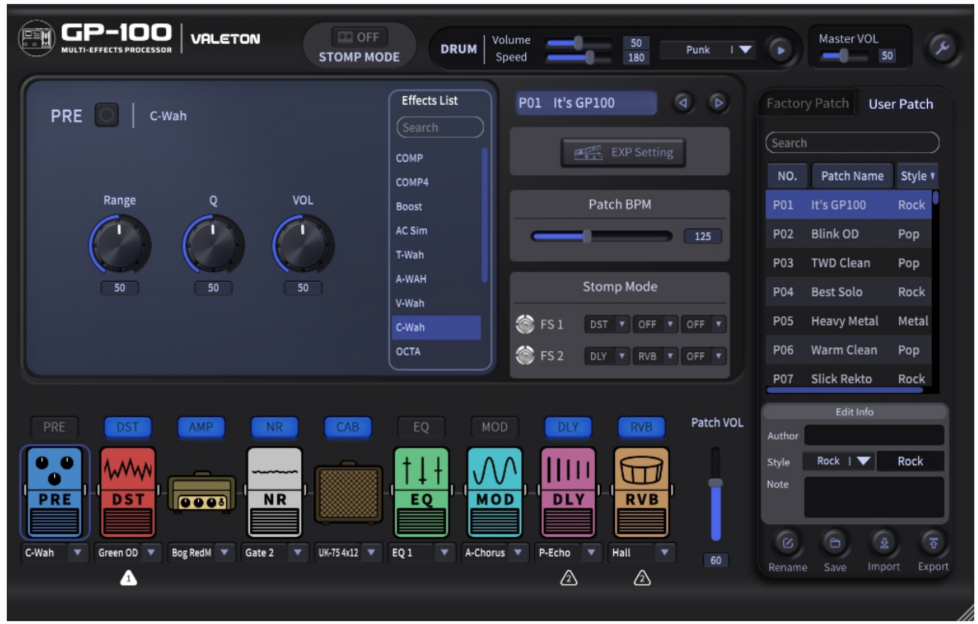Open the Gate 2 effect dropdown
Screen dimensions: 978x624
274,553
